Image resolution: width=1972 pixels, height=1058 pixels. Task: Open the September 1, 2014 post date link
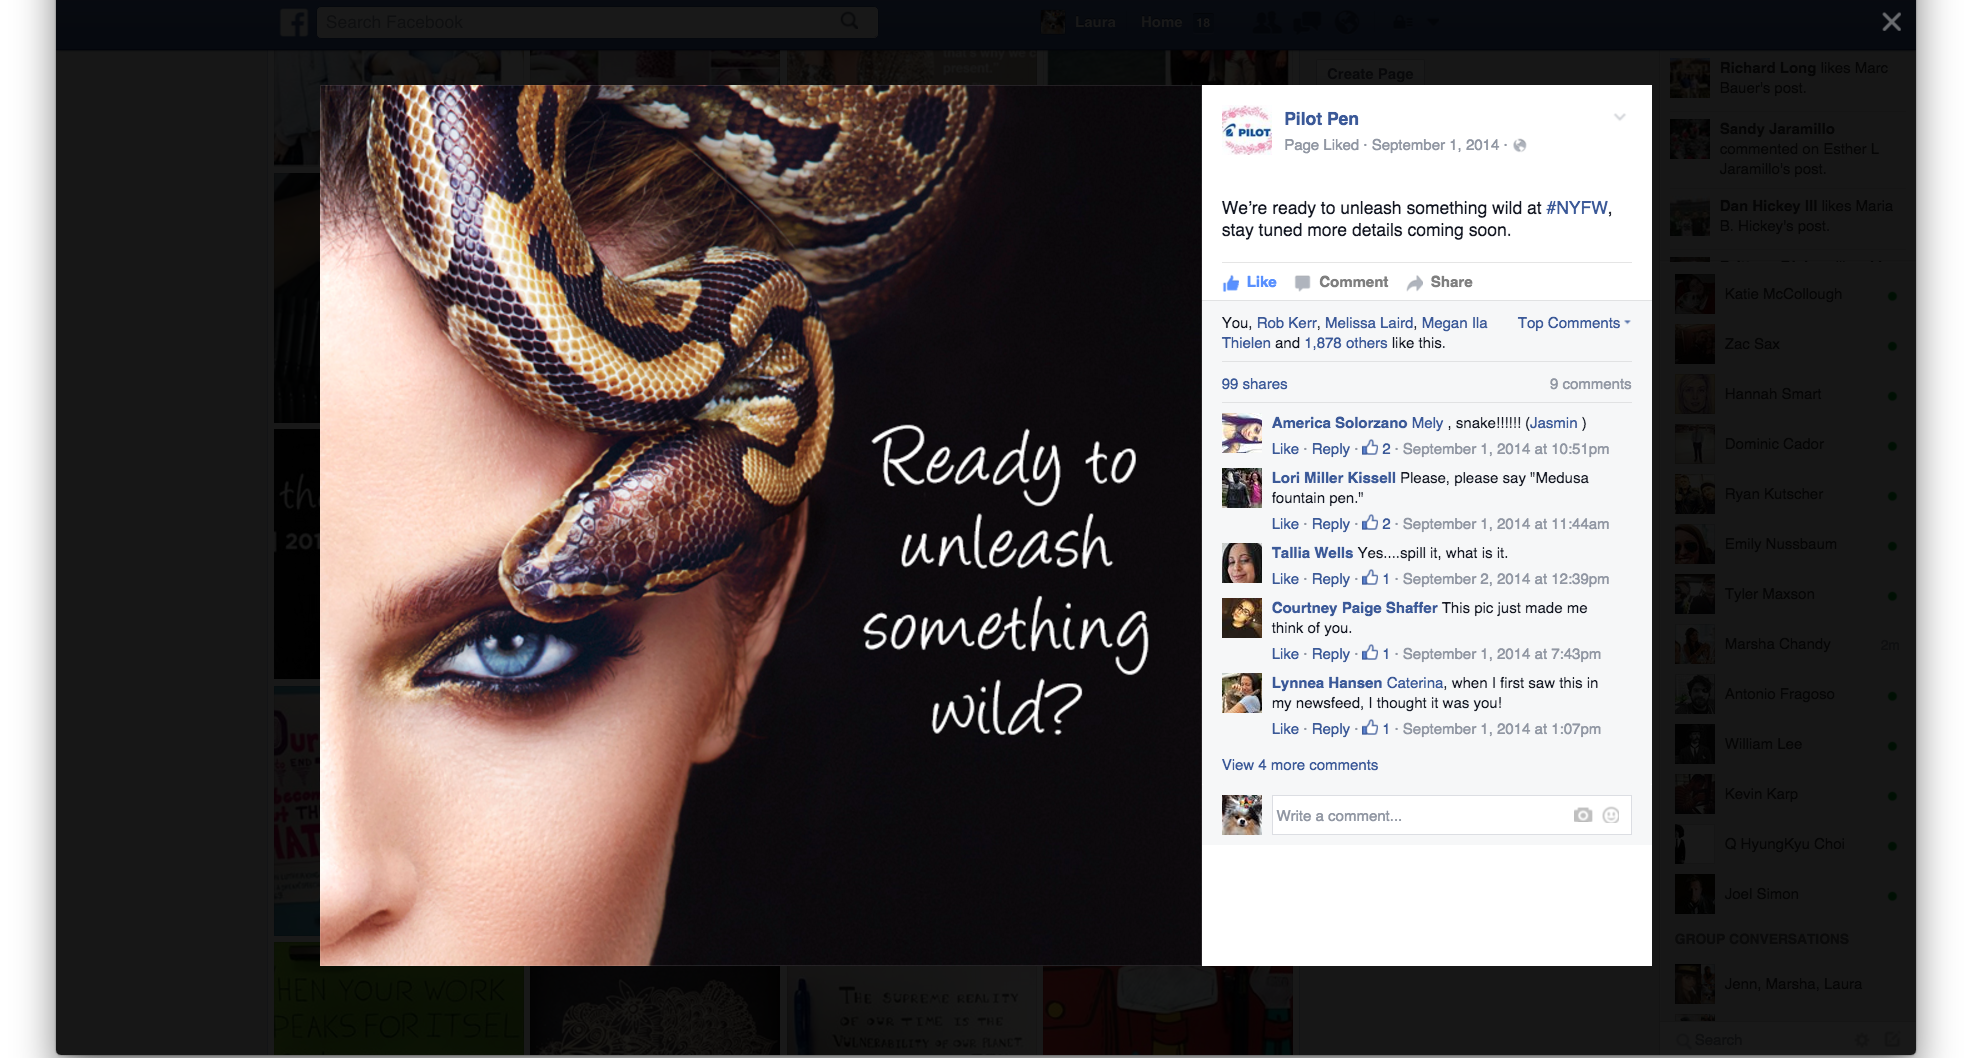1435,145
